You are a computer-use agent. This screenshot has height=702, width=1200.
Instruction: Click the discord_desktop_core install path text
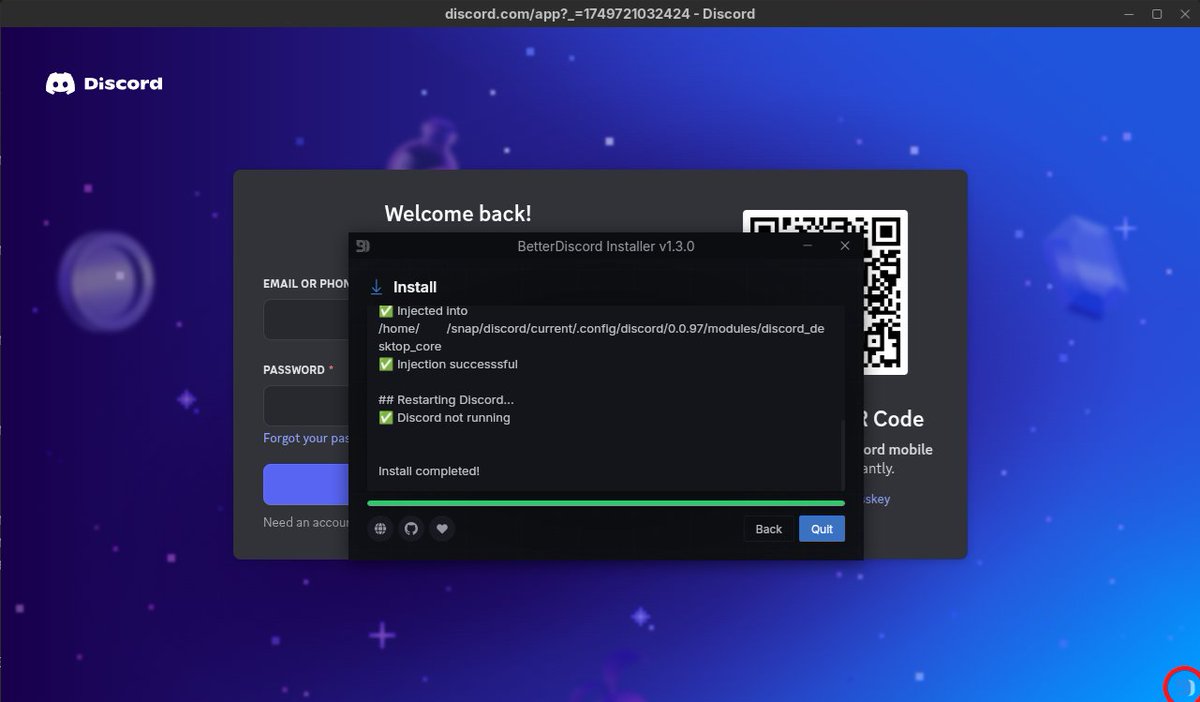[601, 337]
